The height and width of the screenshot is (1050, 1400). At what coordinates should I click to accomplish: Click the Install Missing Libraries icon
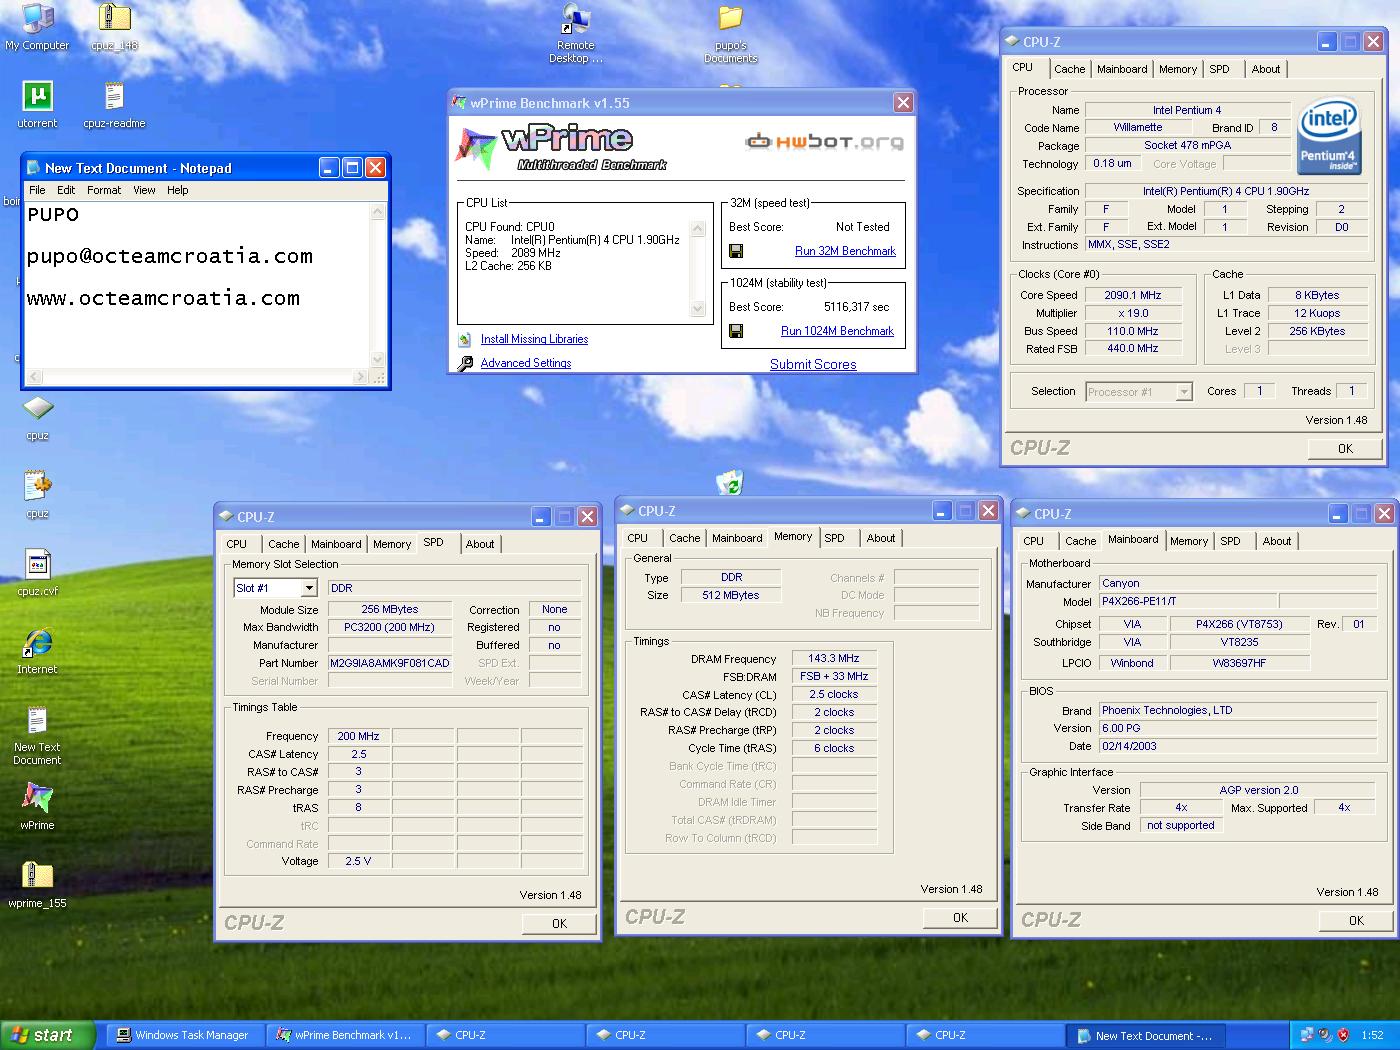[465, 340]
